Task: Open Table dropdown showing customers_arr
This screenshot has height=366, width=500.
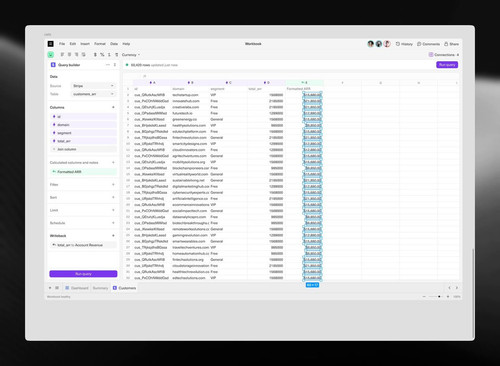Action: [93, 94]
